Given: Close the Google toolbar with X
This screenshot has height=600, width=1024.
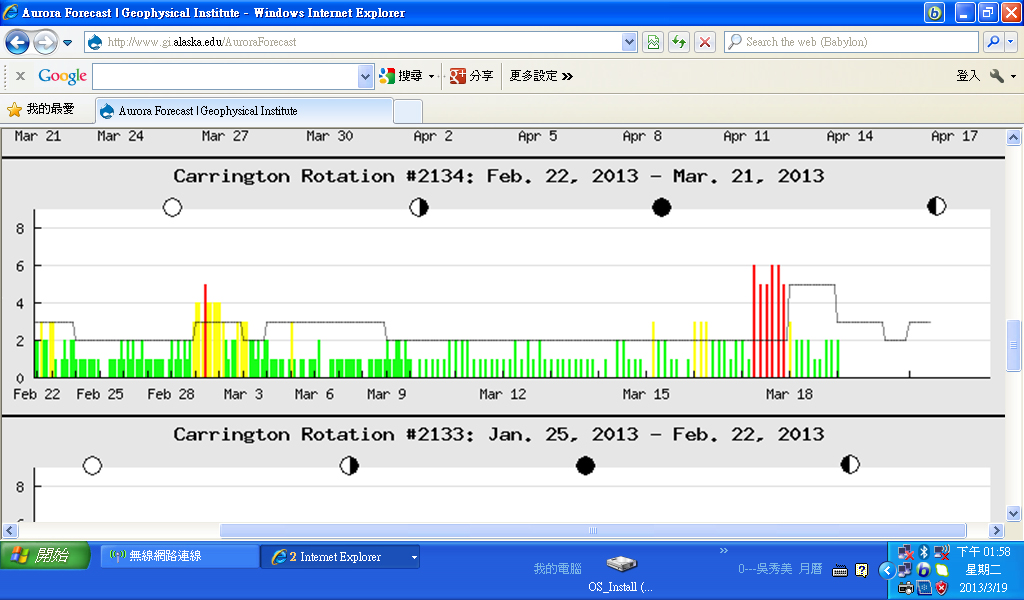Looking at the screenshot, I should [20, 76].
